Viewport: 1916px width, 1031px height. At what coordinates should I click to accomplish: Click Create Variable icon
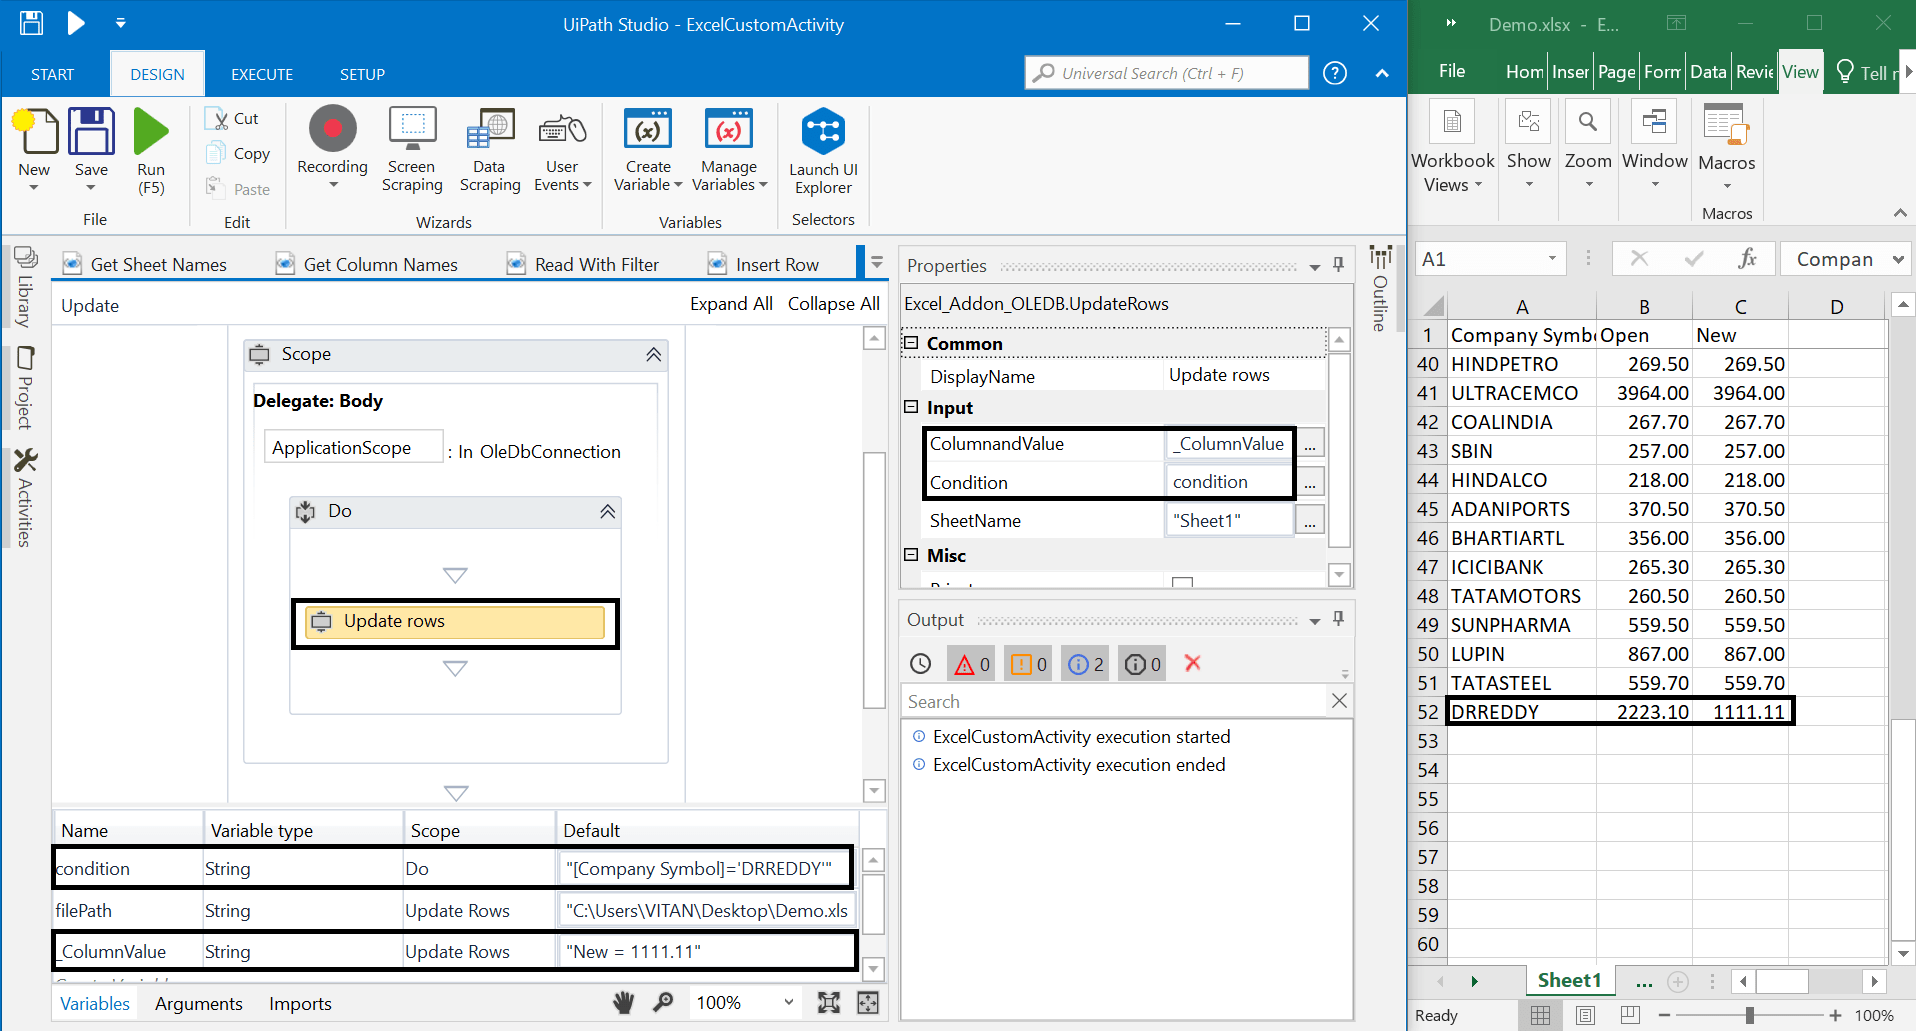[648, 130]
